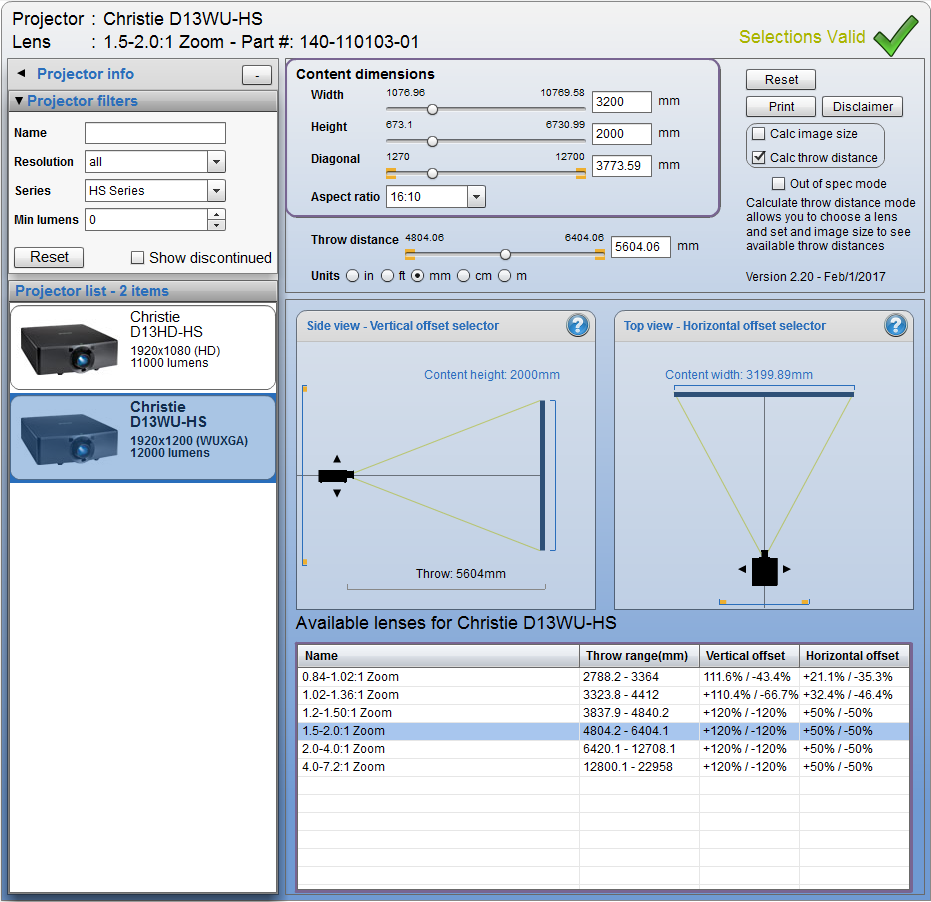Check Show discontinued option

pos(137,258)
